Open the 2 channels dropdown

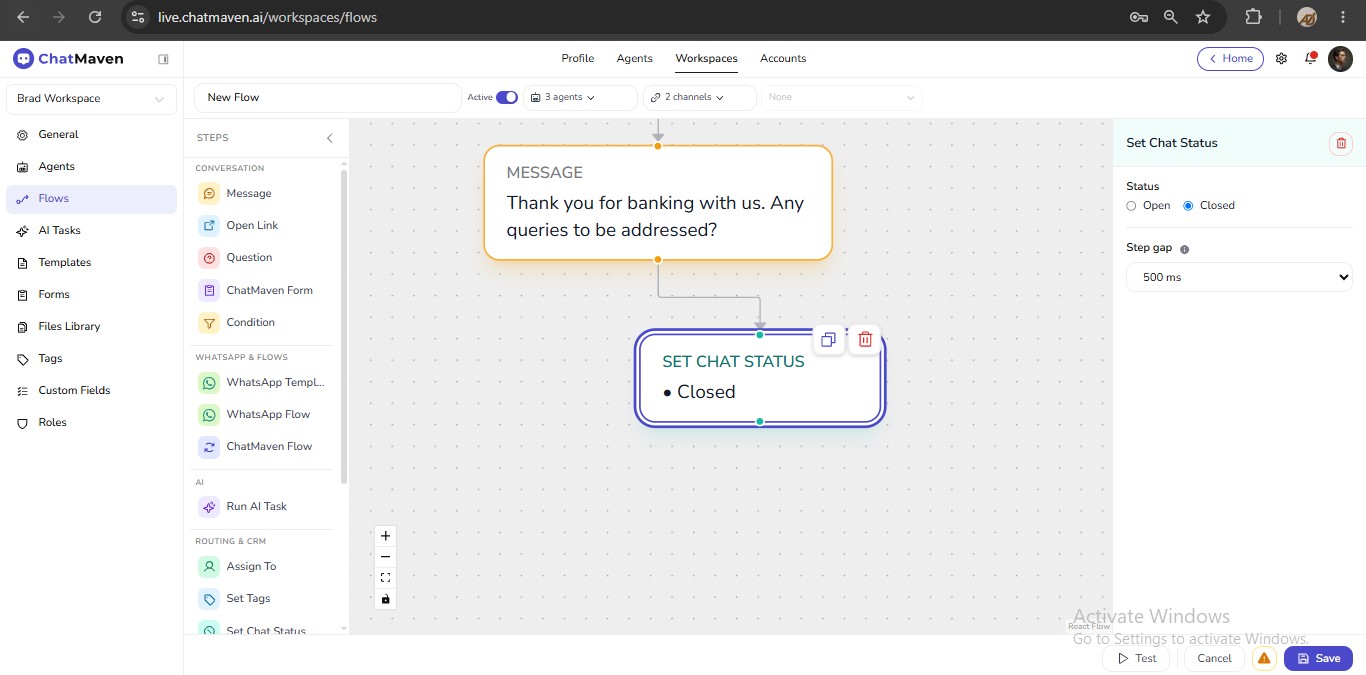700,97
